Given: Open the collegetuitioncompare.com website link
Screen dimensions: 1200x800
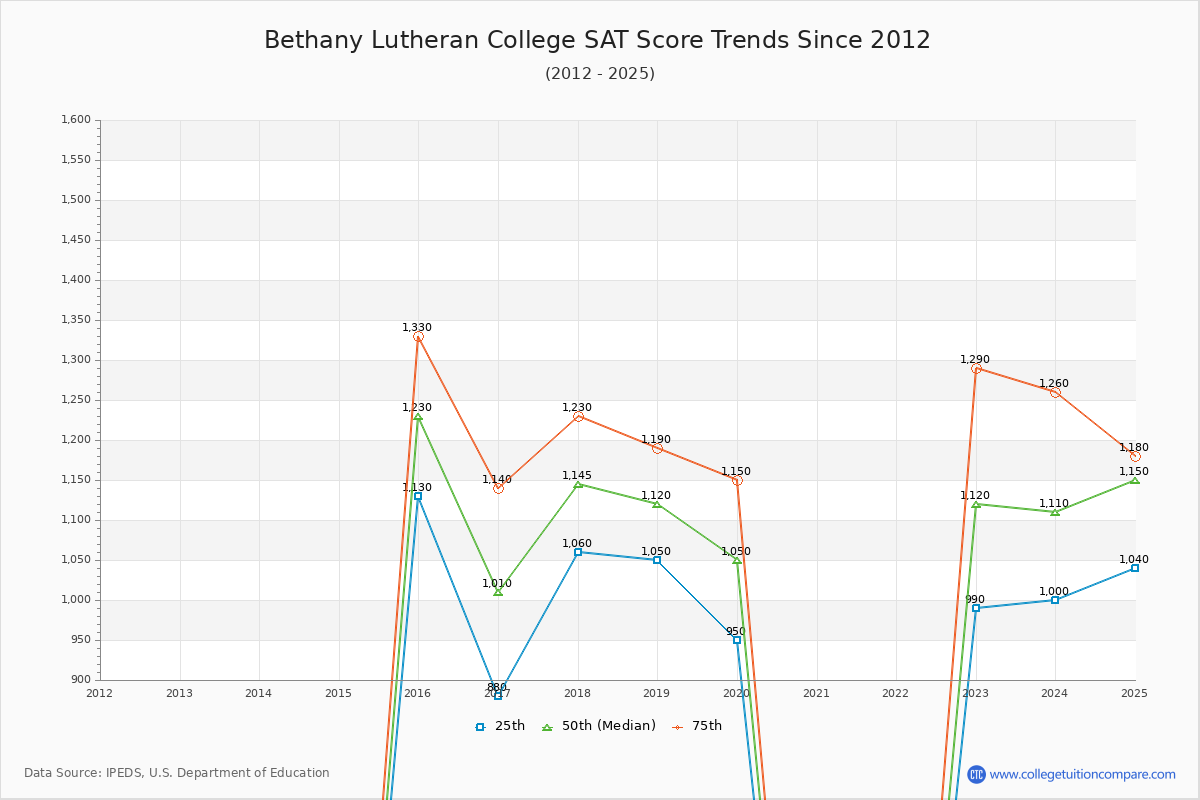Looking at the screenshot, I should pyautogui.click(x=1082, y=774).
